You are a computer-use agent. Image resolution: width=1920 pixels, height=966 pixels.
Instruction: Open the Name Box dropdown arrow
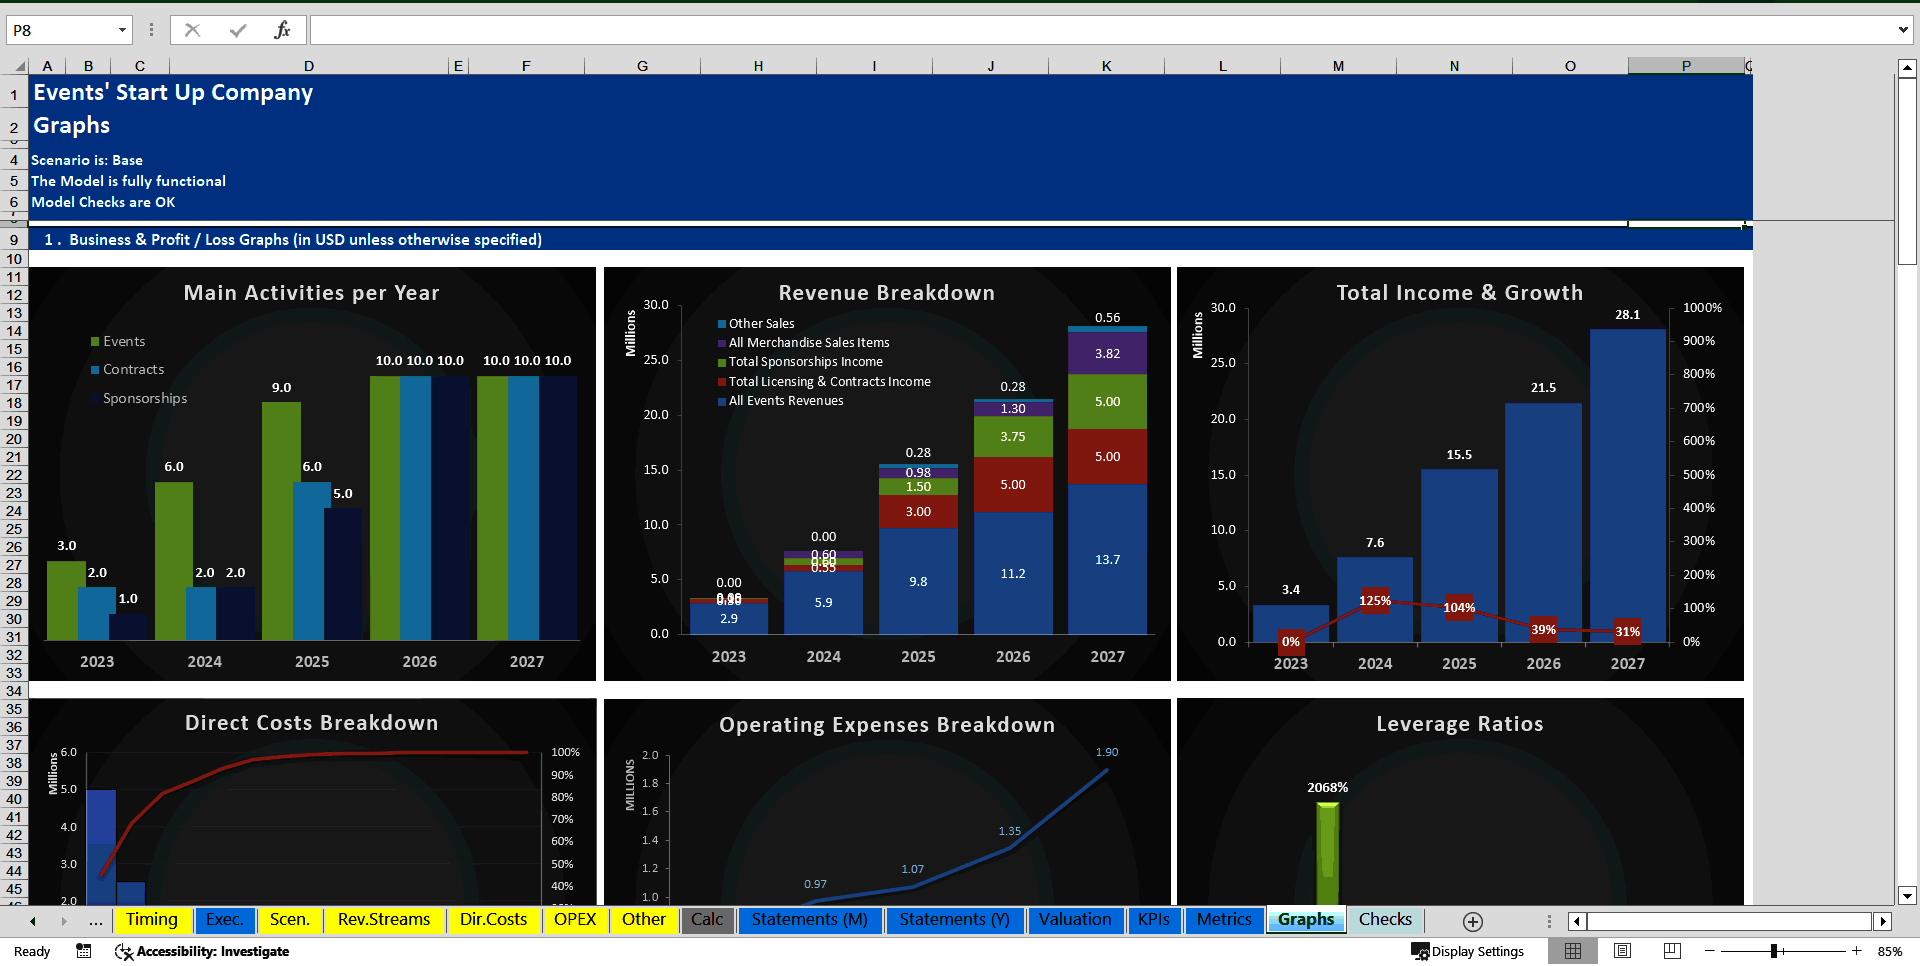click(x=122, y=30)
